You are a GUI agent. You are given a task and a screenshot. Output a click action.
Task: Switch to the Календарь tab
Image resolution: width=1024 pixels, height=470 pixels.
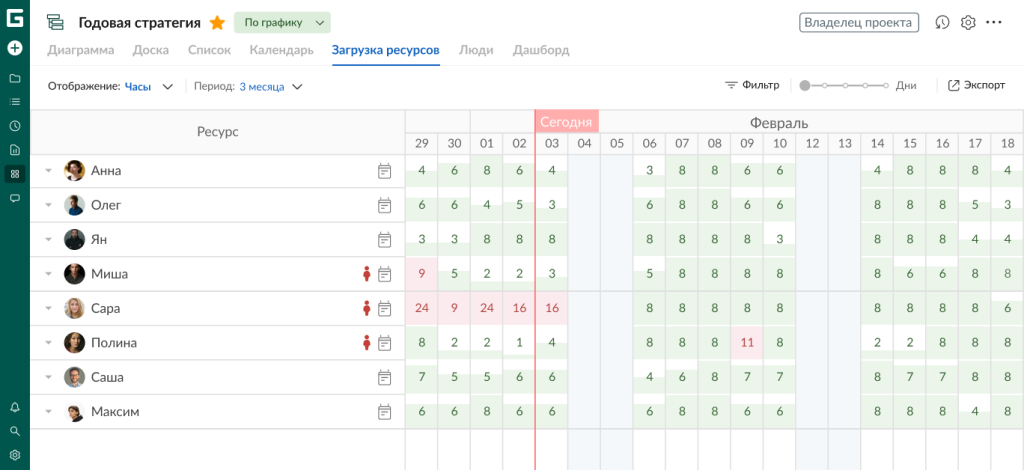point(281,50)
